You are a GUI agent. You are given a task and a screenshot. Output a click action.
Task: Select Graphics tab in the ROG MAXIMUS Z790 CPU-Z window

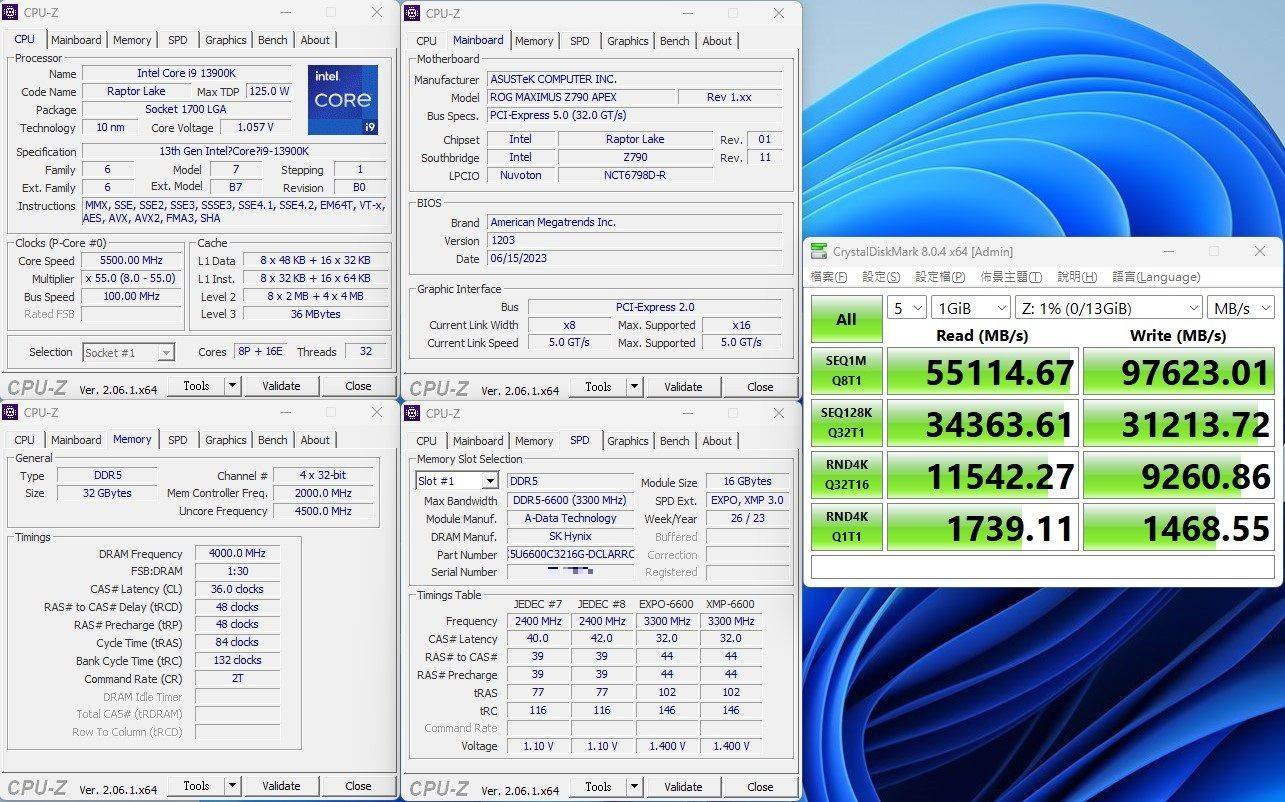click(x=628, y=41)
